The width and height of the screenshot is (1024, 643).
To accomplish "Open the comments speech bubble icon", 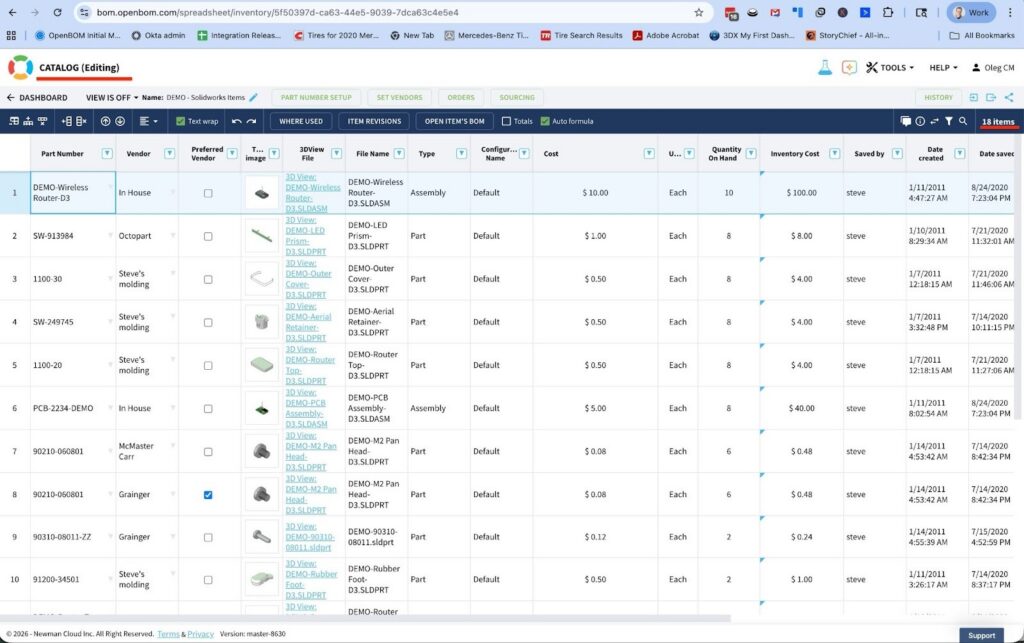I will click(x=906, y=121).
